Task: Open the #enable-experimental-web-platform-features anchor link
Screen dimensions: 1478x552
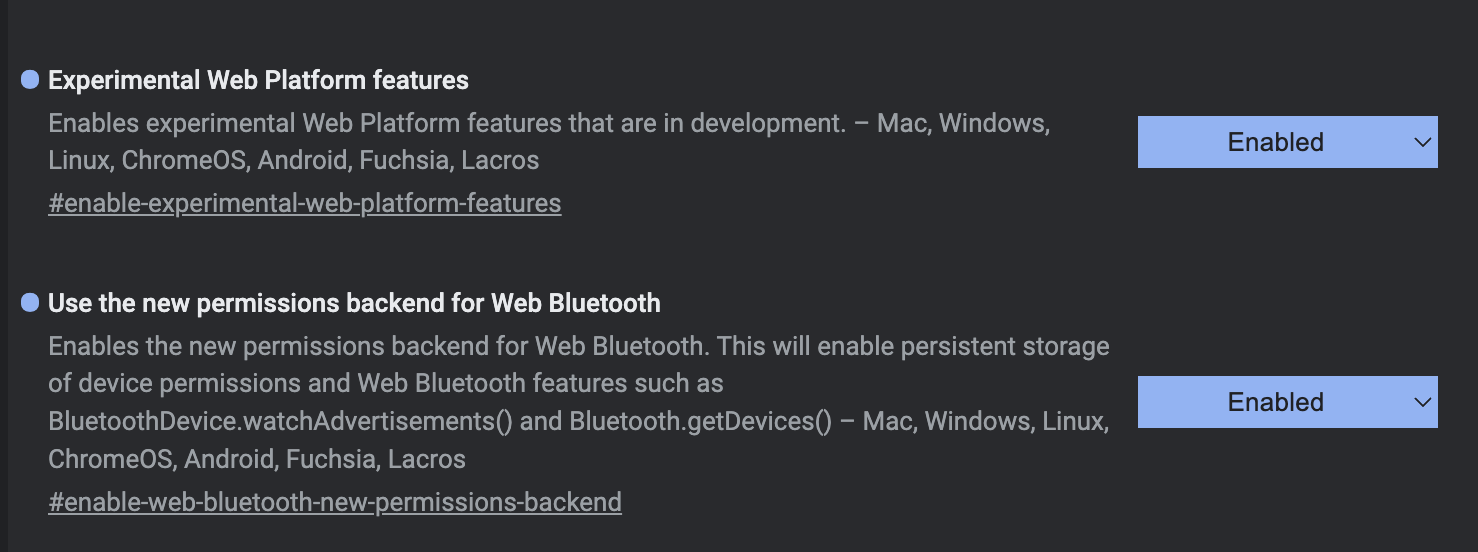Action: point(304,204)
